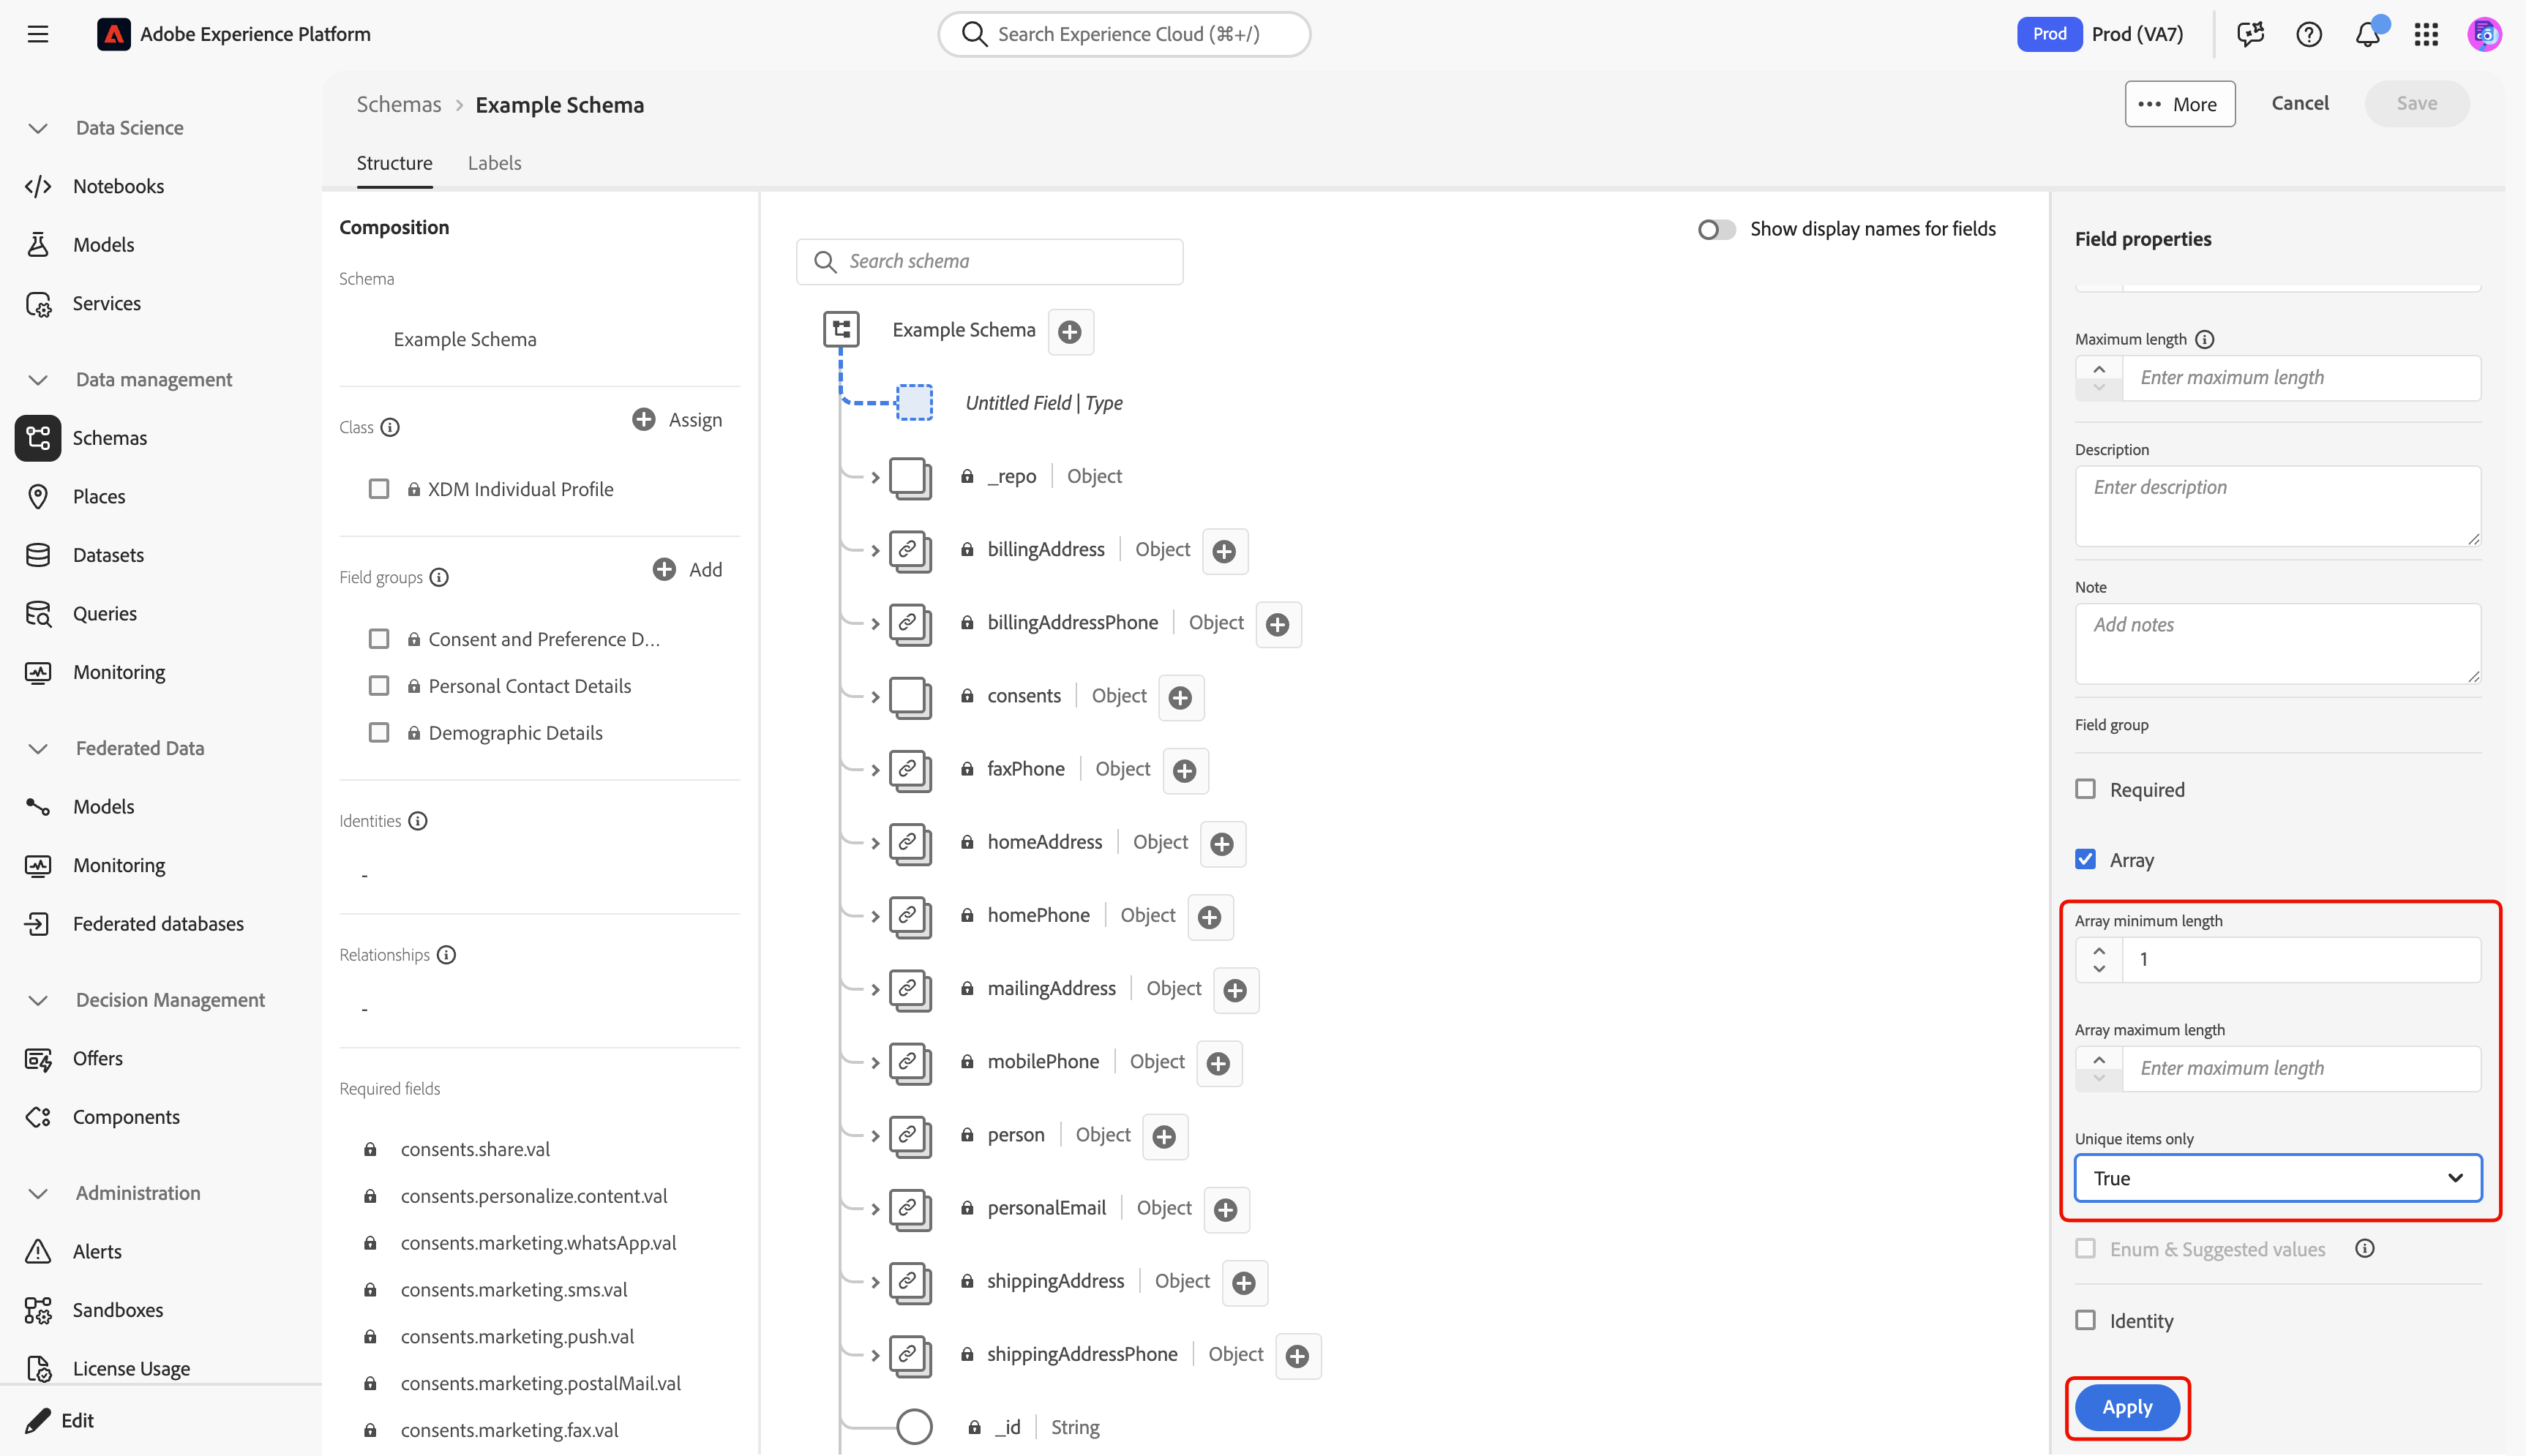Open the app switcher grid icon
Screen dimensions: 2526x1456
coord(2426,35)
